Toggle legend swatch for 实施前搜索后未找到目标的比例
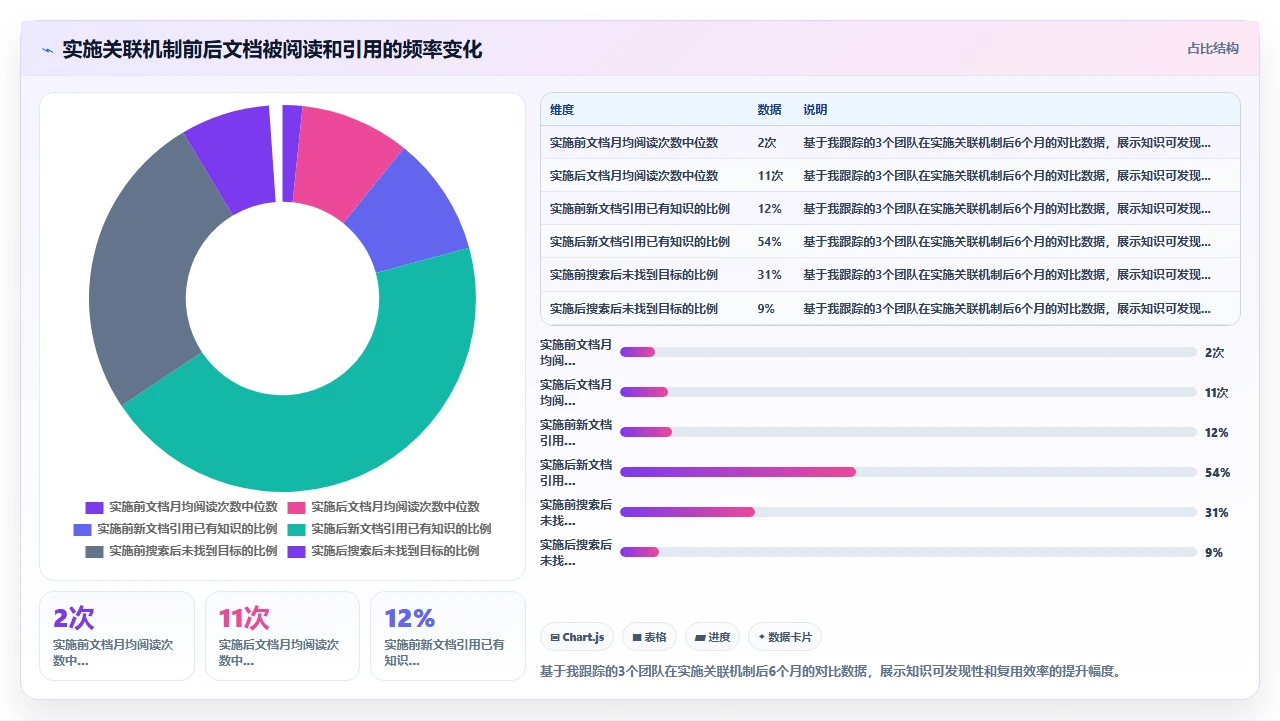 [x=95, y=551]
